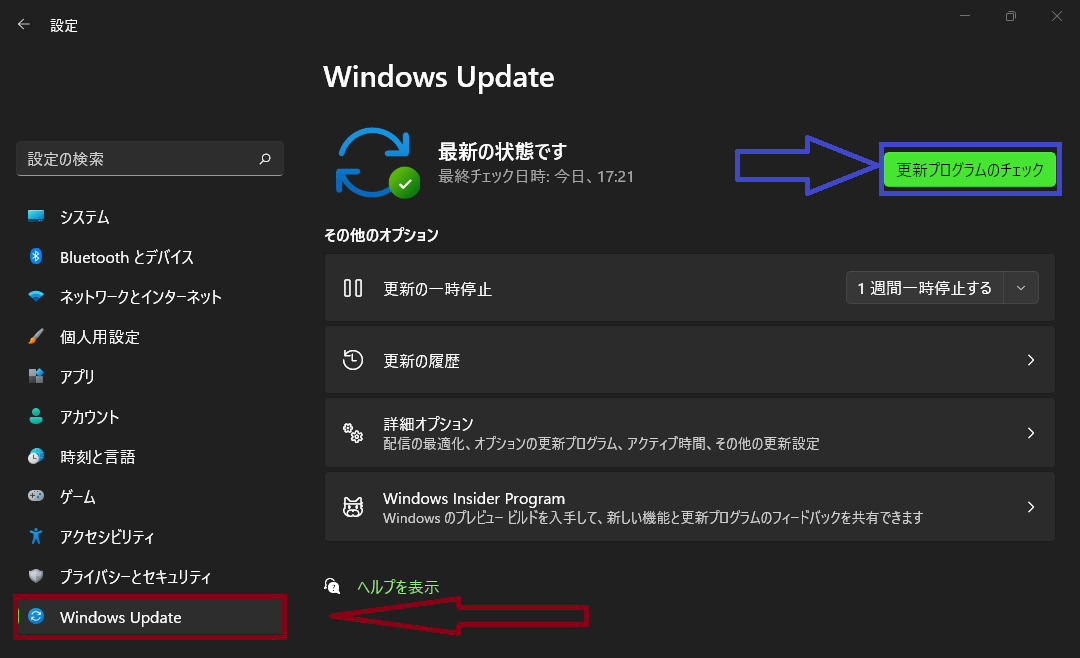Click the ゲーム controller icon

click(36, 496)
